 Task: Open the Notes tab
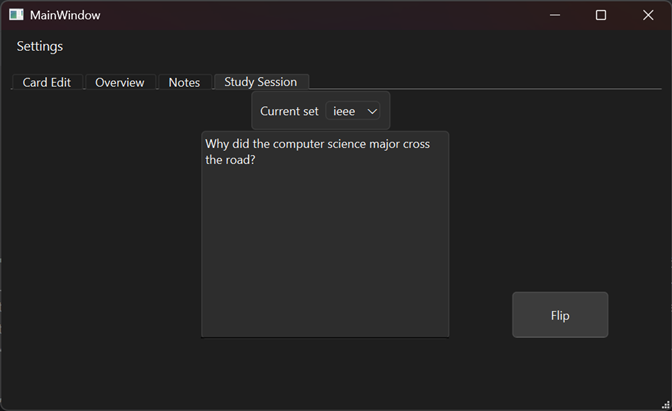click(184, 82)
